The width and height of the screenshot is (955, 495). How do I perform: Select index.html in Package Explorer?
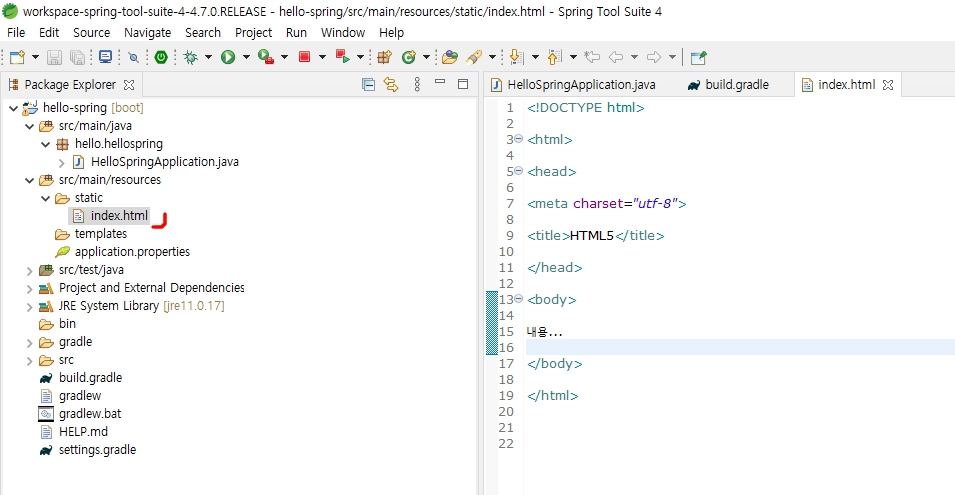click(x=118, y=216)
